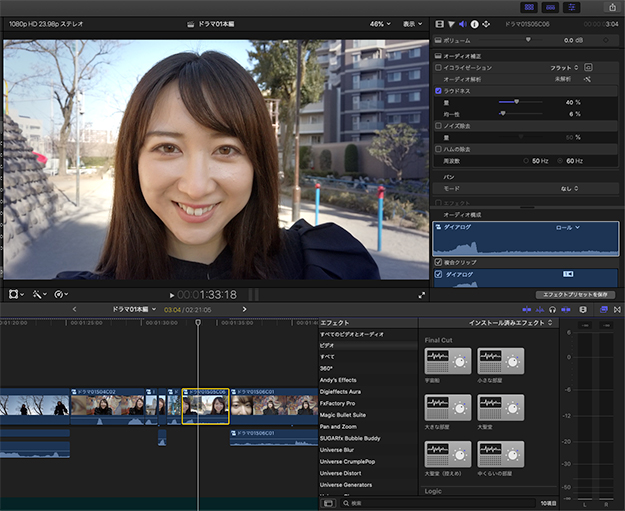Toggle the browser display icon in top toolbar
Viewport: 625px width, 511px height.
(x=529, y=7)
